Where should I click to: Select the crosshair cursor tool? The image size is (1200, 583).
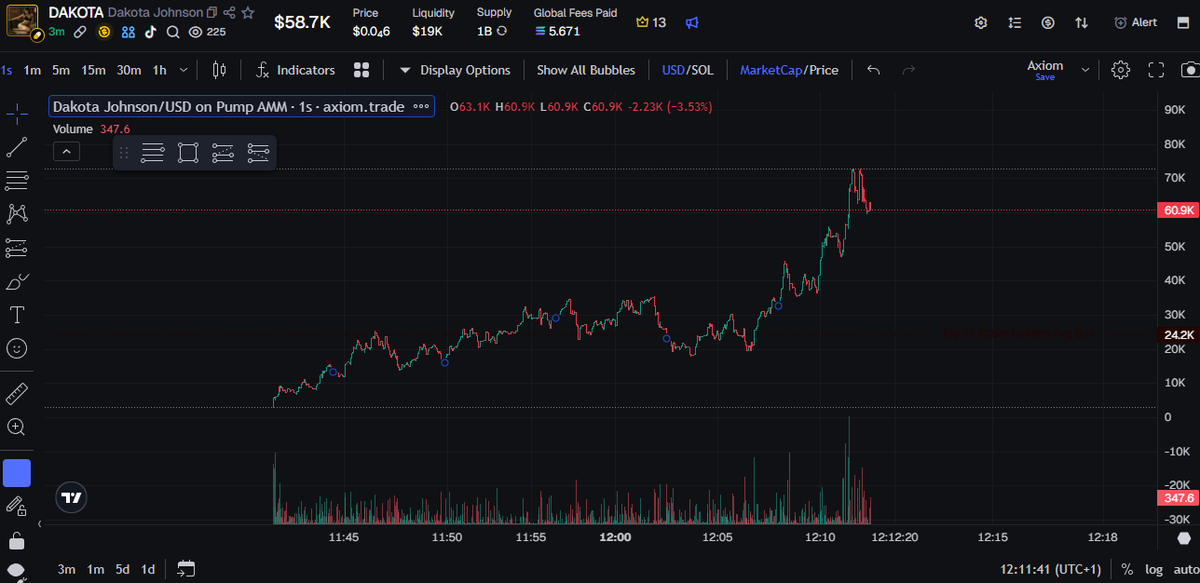coord(17,113)
